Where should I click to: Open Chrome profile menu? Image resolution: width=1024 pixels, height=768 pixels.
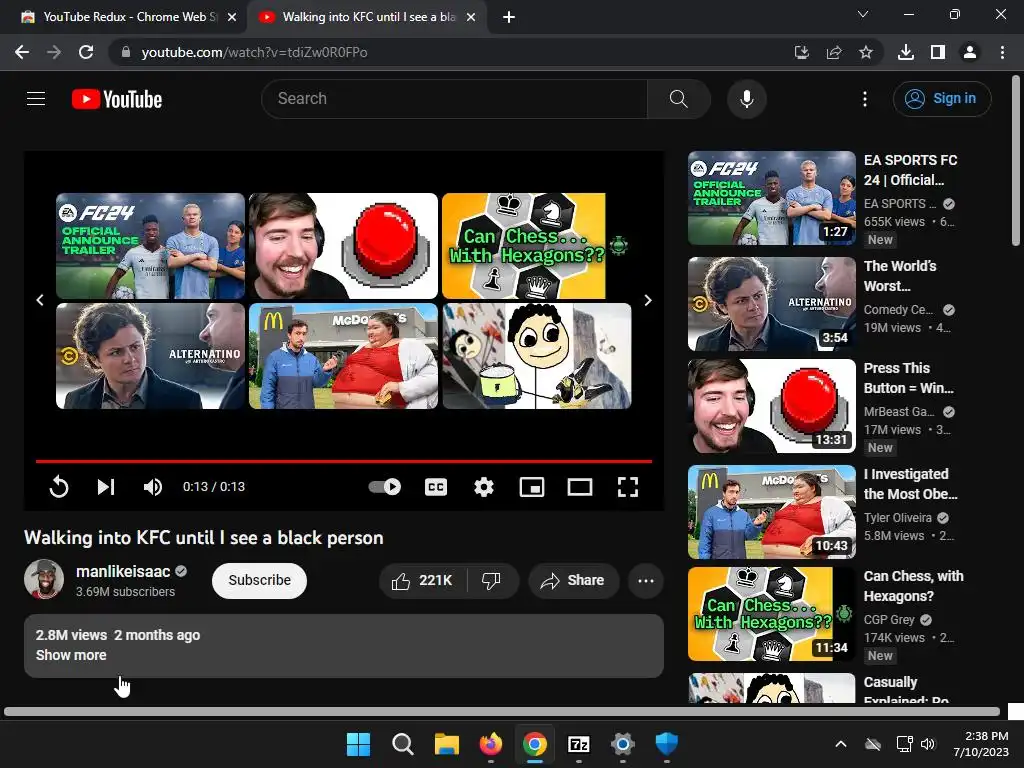click(970, 52)
